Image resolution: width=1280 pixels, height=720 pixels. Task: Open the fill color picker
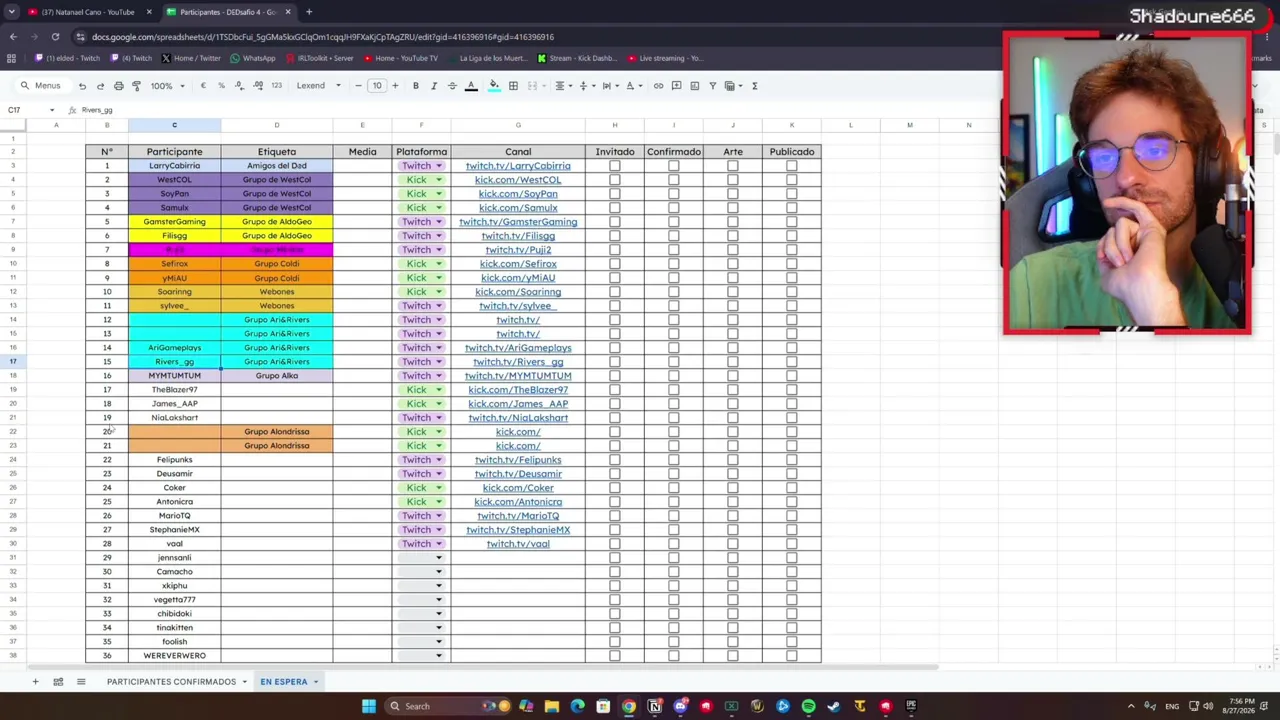coord(494,86)
